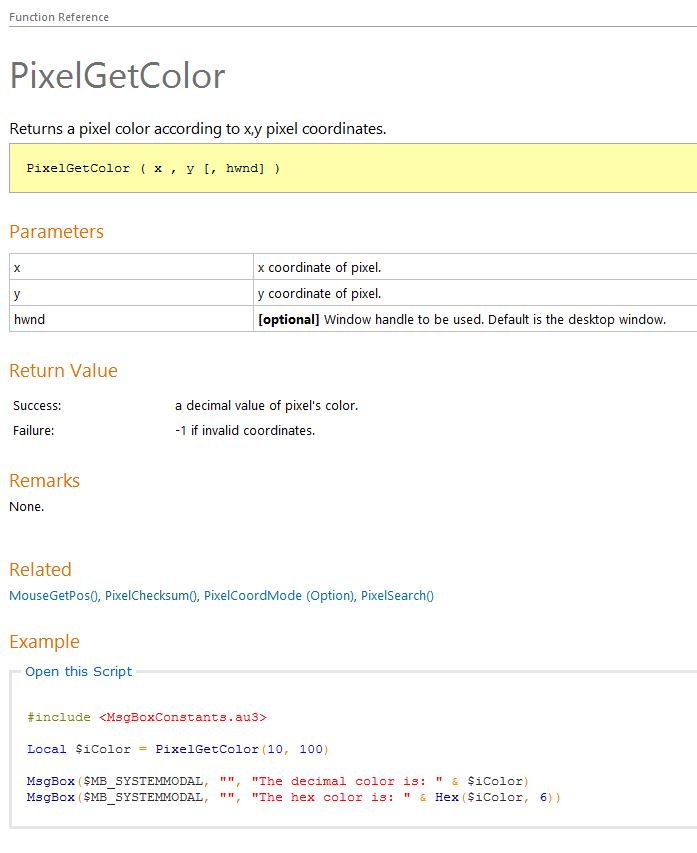This screenshot has width=697, height=853.
Task: Click the Return Value heading
Action: coord(63,370)
